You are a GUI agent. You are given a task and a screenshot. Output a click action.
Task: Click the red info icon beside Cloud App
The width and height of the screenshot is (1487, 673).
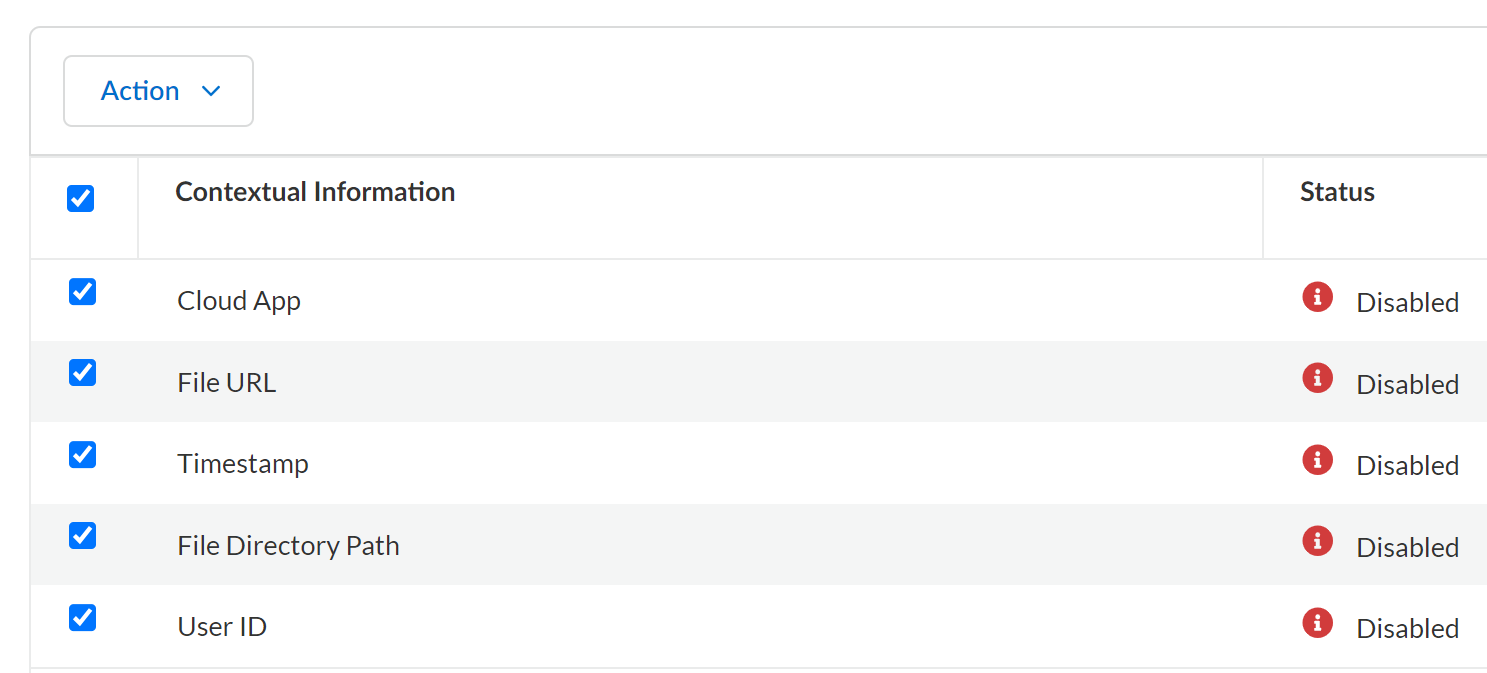click(x=1317, y=297)
